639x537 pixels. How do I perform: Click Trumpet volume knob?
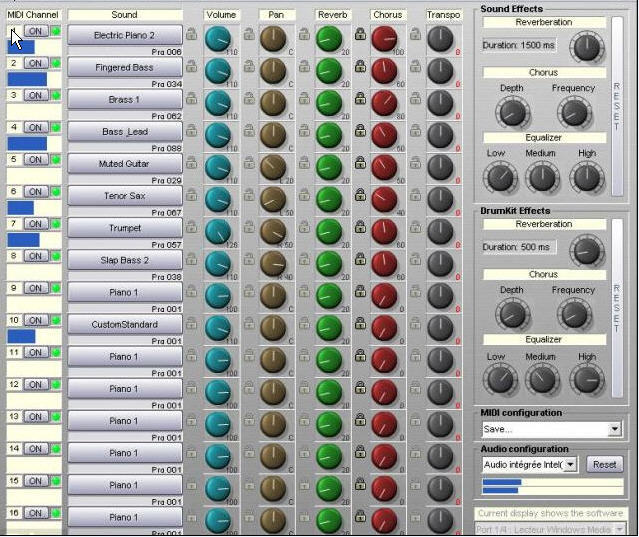pos(218,232)
